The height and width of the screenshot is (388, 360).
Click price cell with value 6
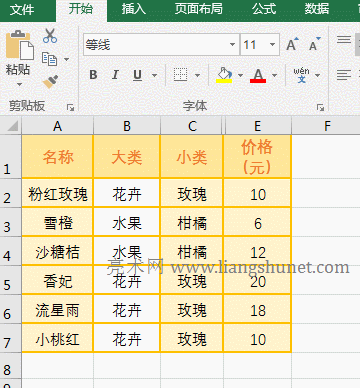coord(258,222)
